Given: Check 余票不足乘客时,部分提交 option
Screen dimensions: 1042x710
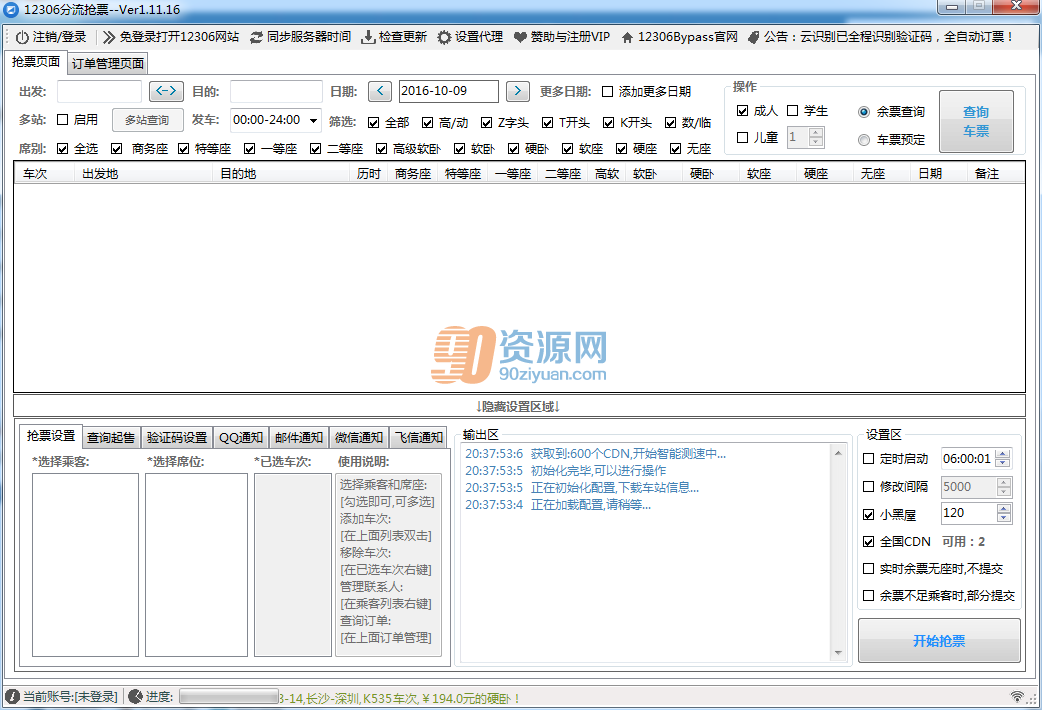Looking at the screenshot, I should tap(869, 596).
